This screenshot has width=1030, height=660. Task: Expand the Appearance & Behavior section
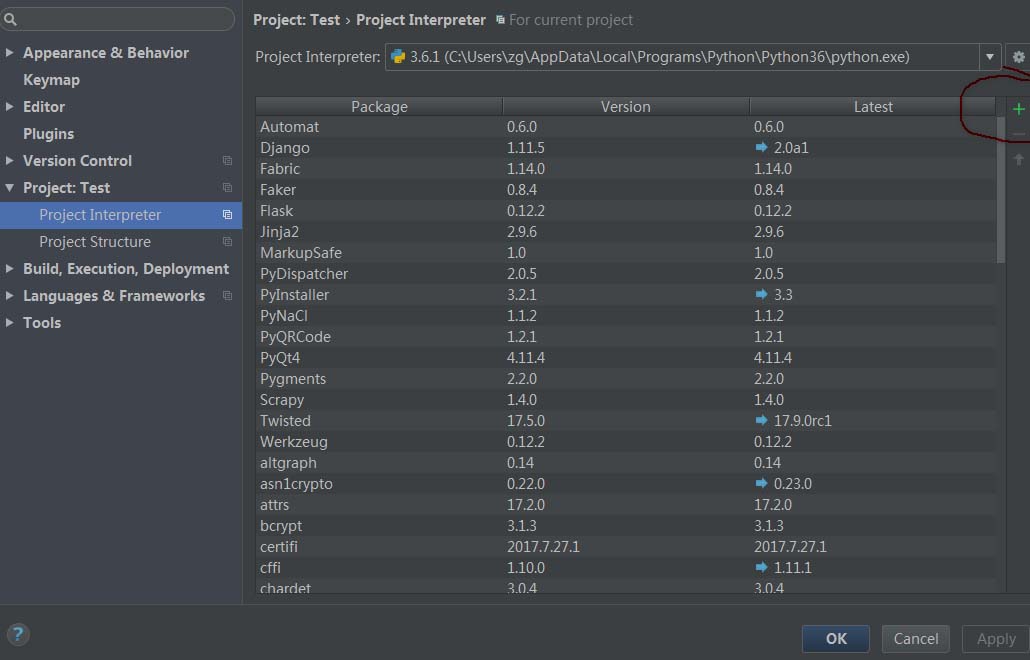tap(9, 53)
